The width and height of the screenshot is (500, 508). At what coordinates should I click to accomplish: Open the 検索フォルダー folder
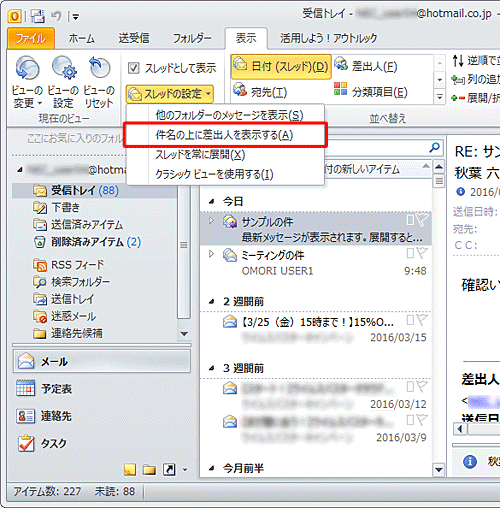click(x=71, y=282)
